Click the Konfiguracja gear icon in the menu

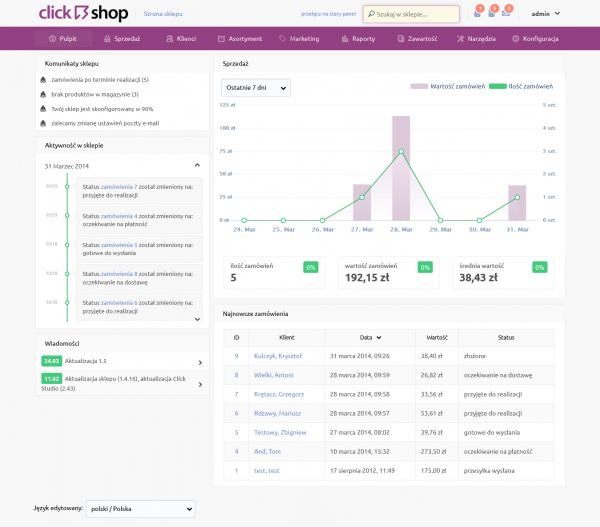tap(515, 39)
